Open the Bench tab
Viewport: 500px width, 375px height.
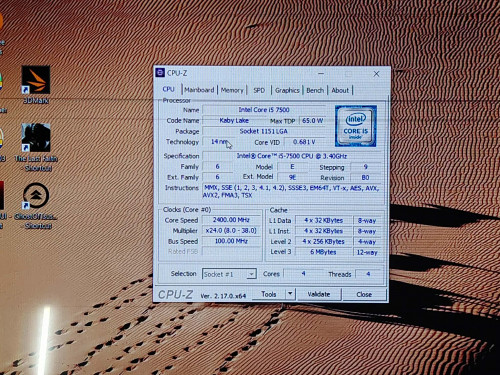[x=315, y=90]
